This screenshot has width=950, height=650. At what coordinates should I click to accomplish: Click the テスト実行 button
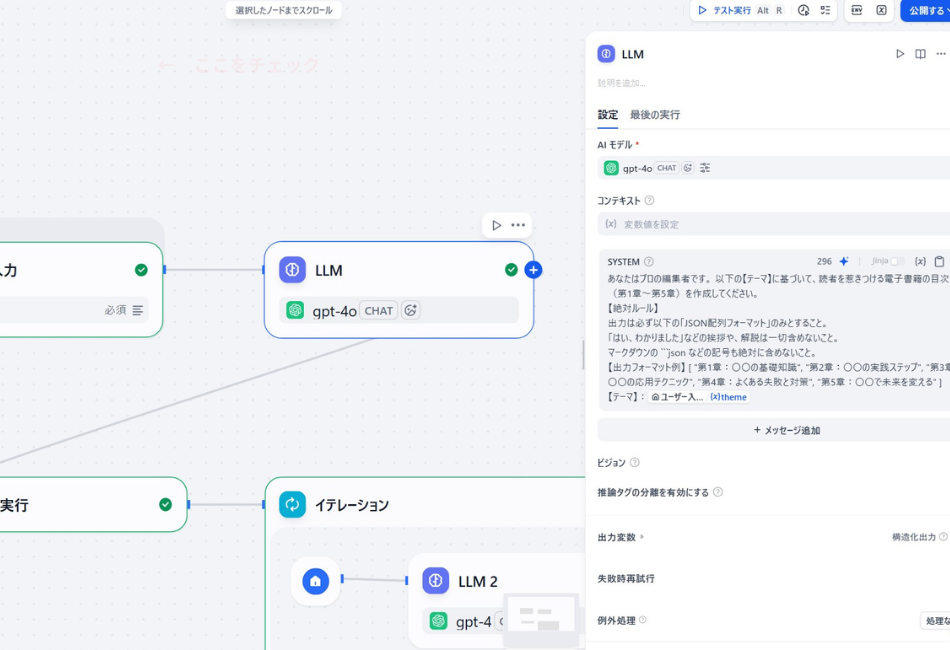724,10
